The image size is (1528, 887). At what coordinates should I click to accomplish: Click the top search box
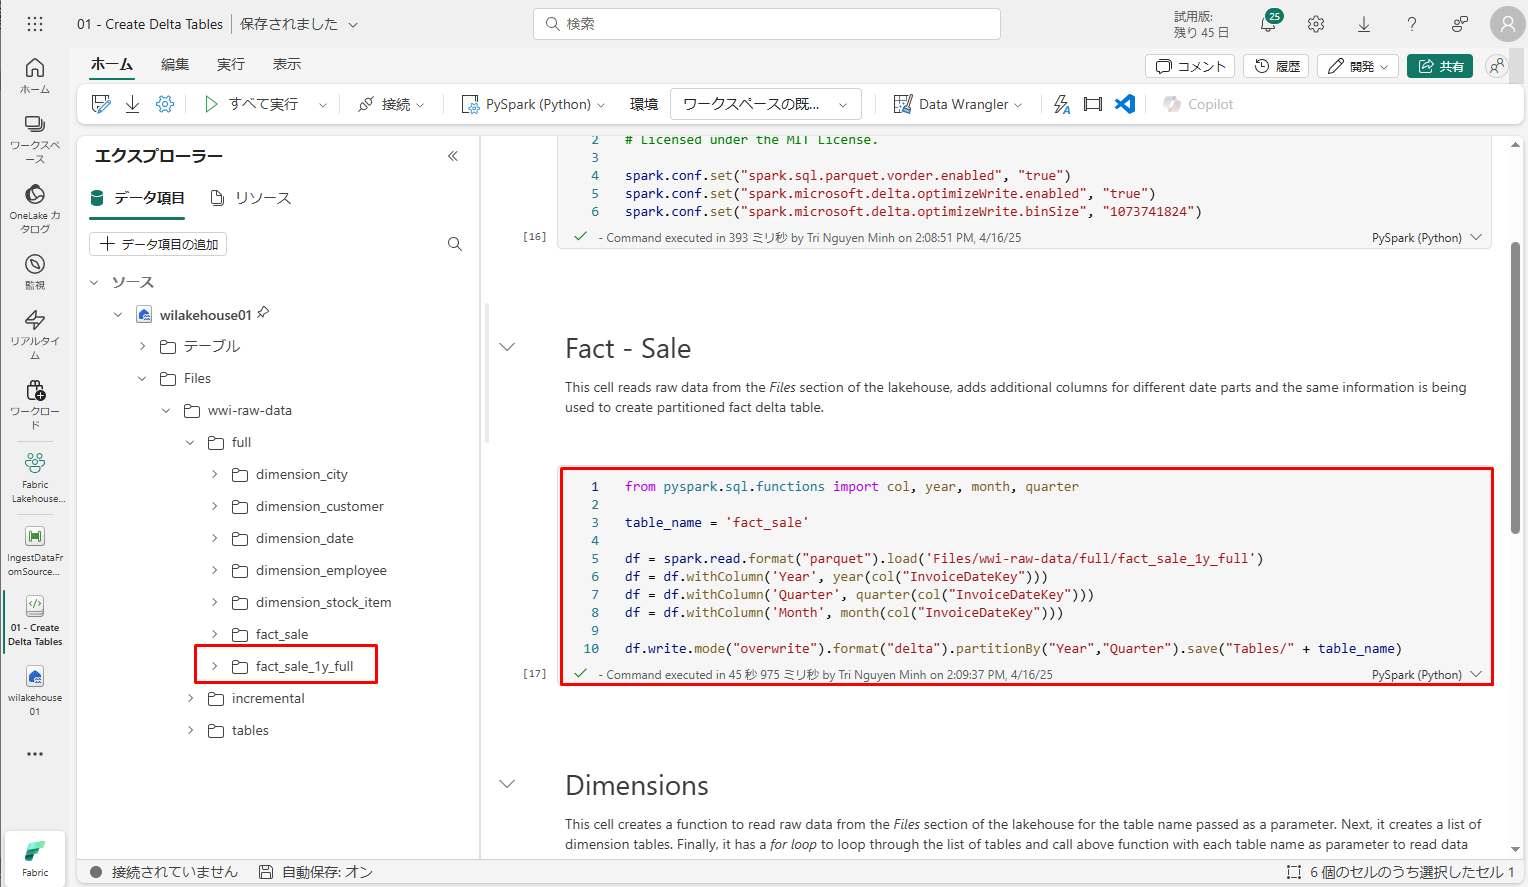click(767, 24)
